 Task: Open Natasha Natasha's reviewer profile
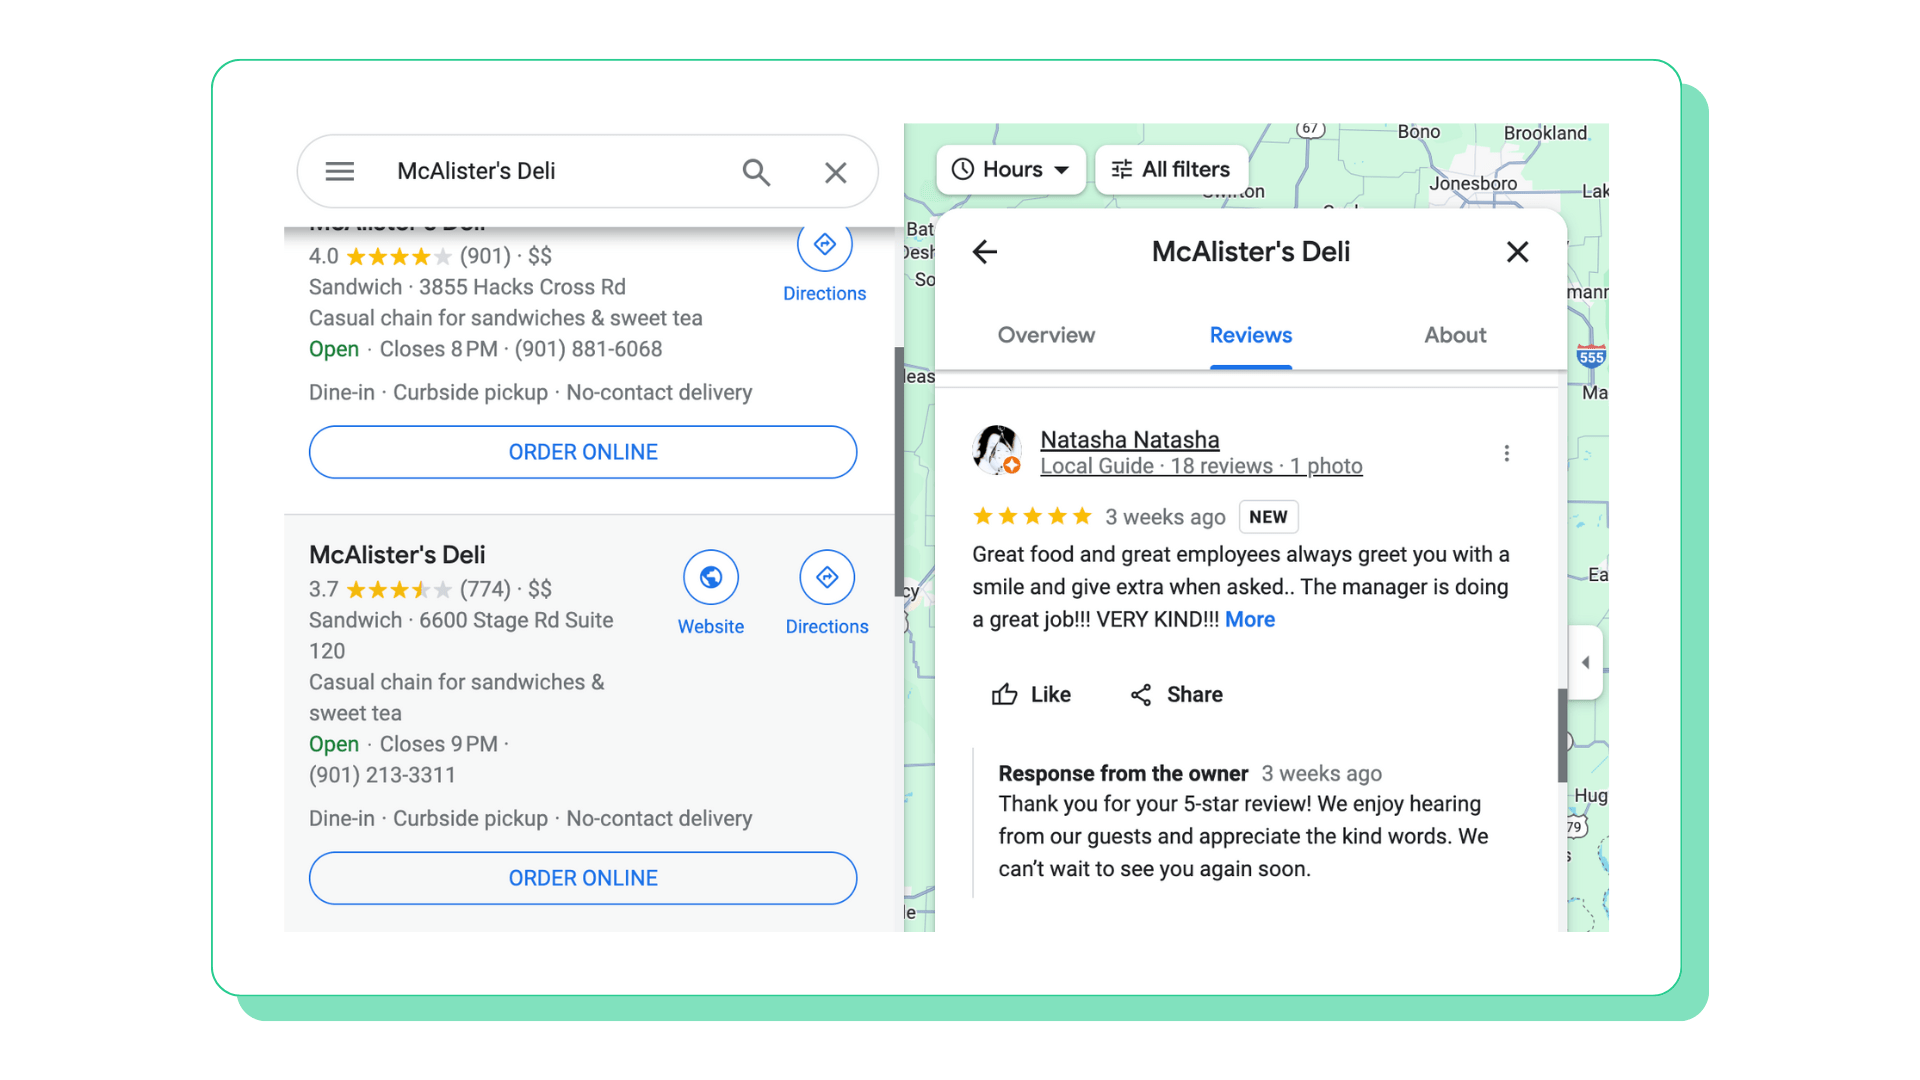point(1129,440)
